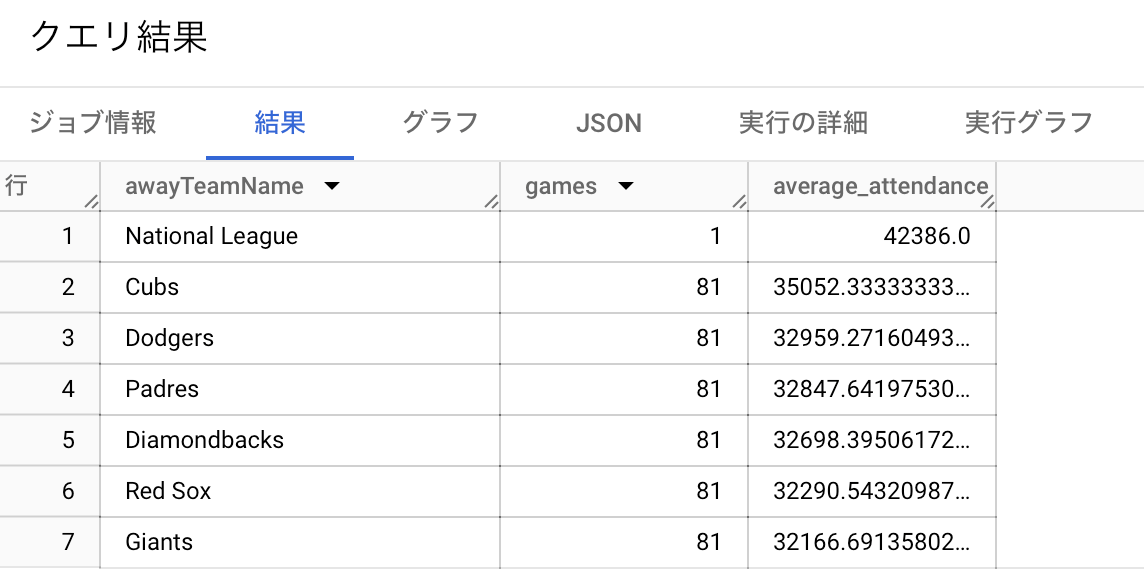Select the Diamondbacks cell
Image resolution: width=1144 pixels, height=584 pixels.
coord(300,440)
